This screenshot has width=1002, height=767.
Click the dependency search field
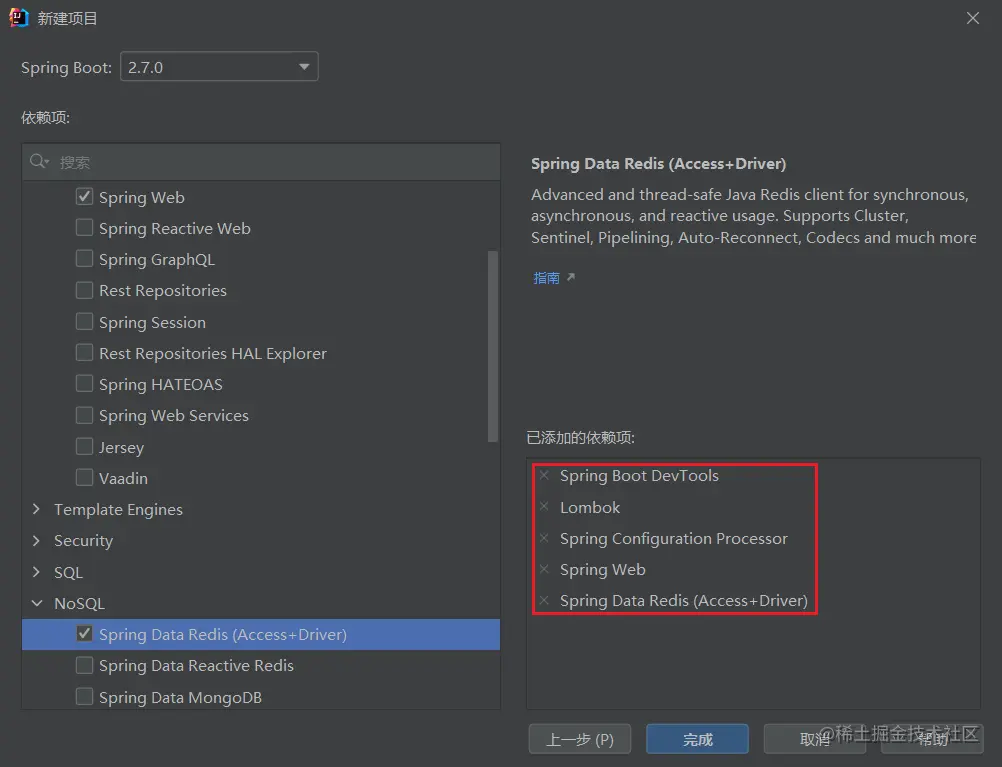261,162
